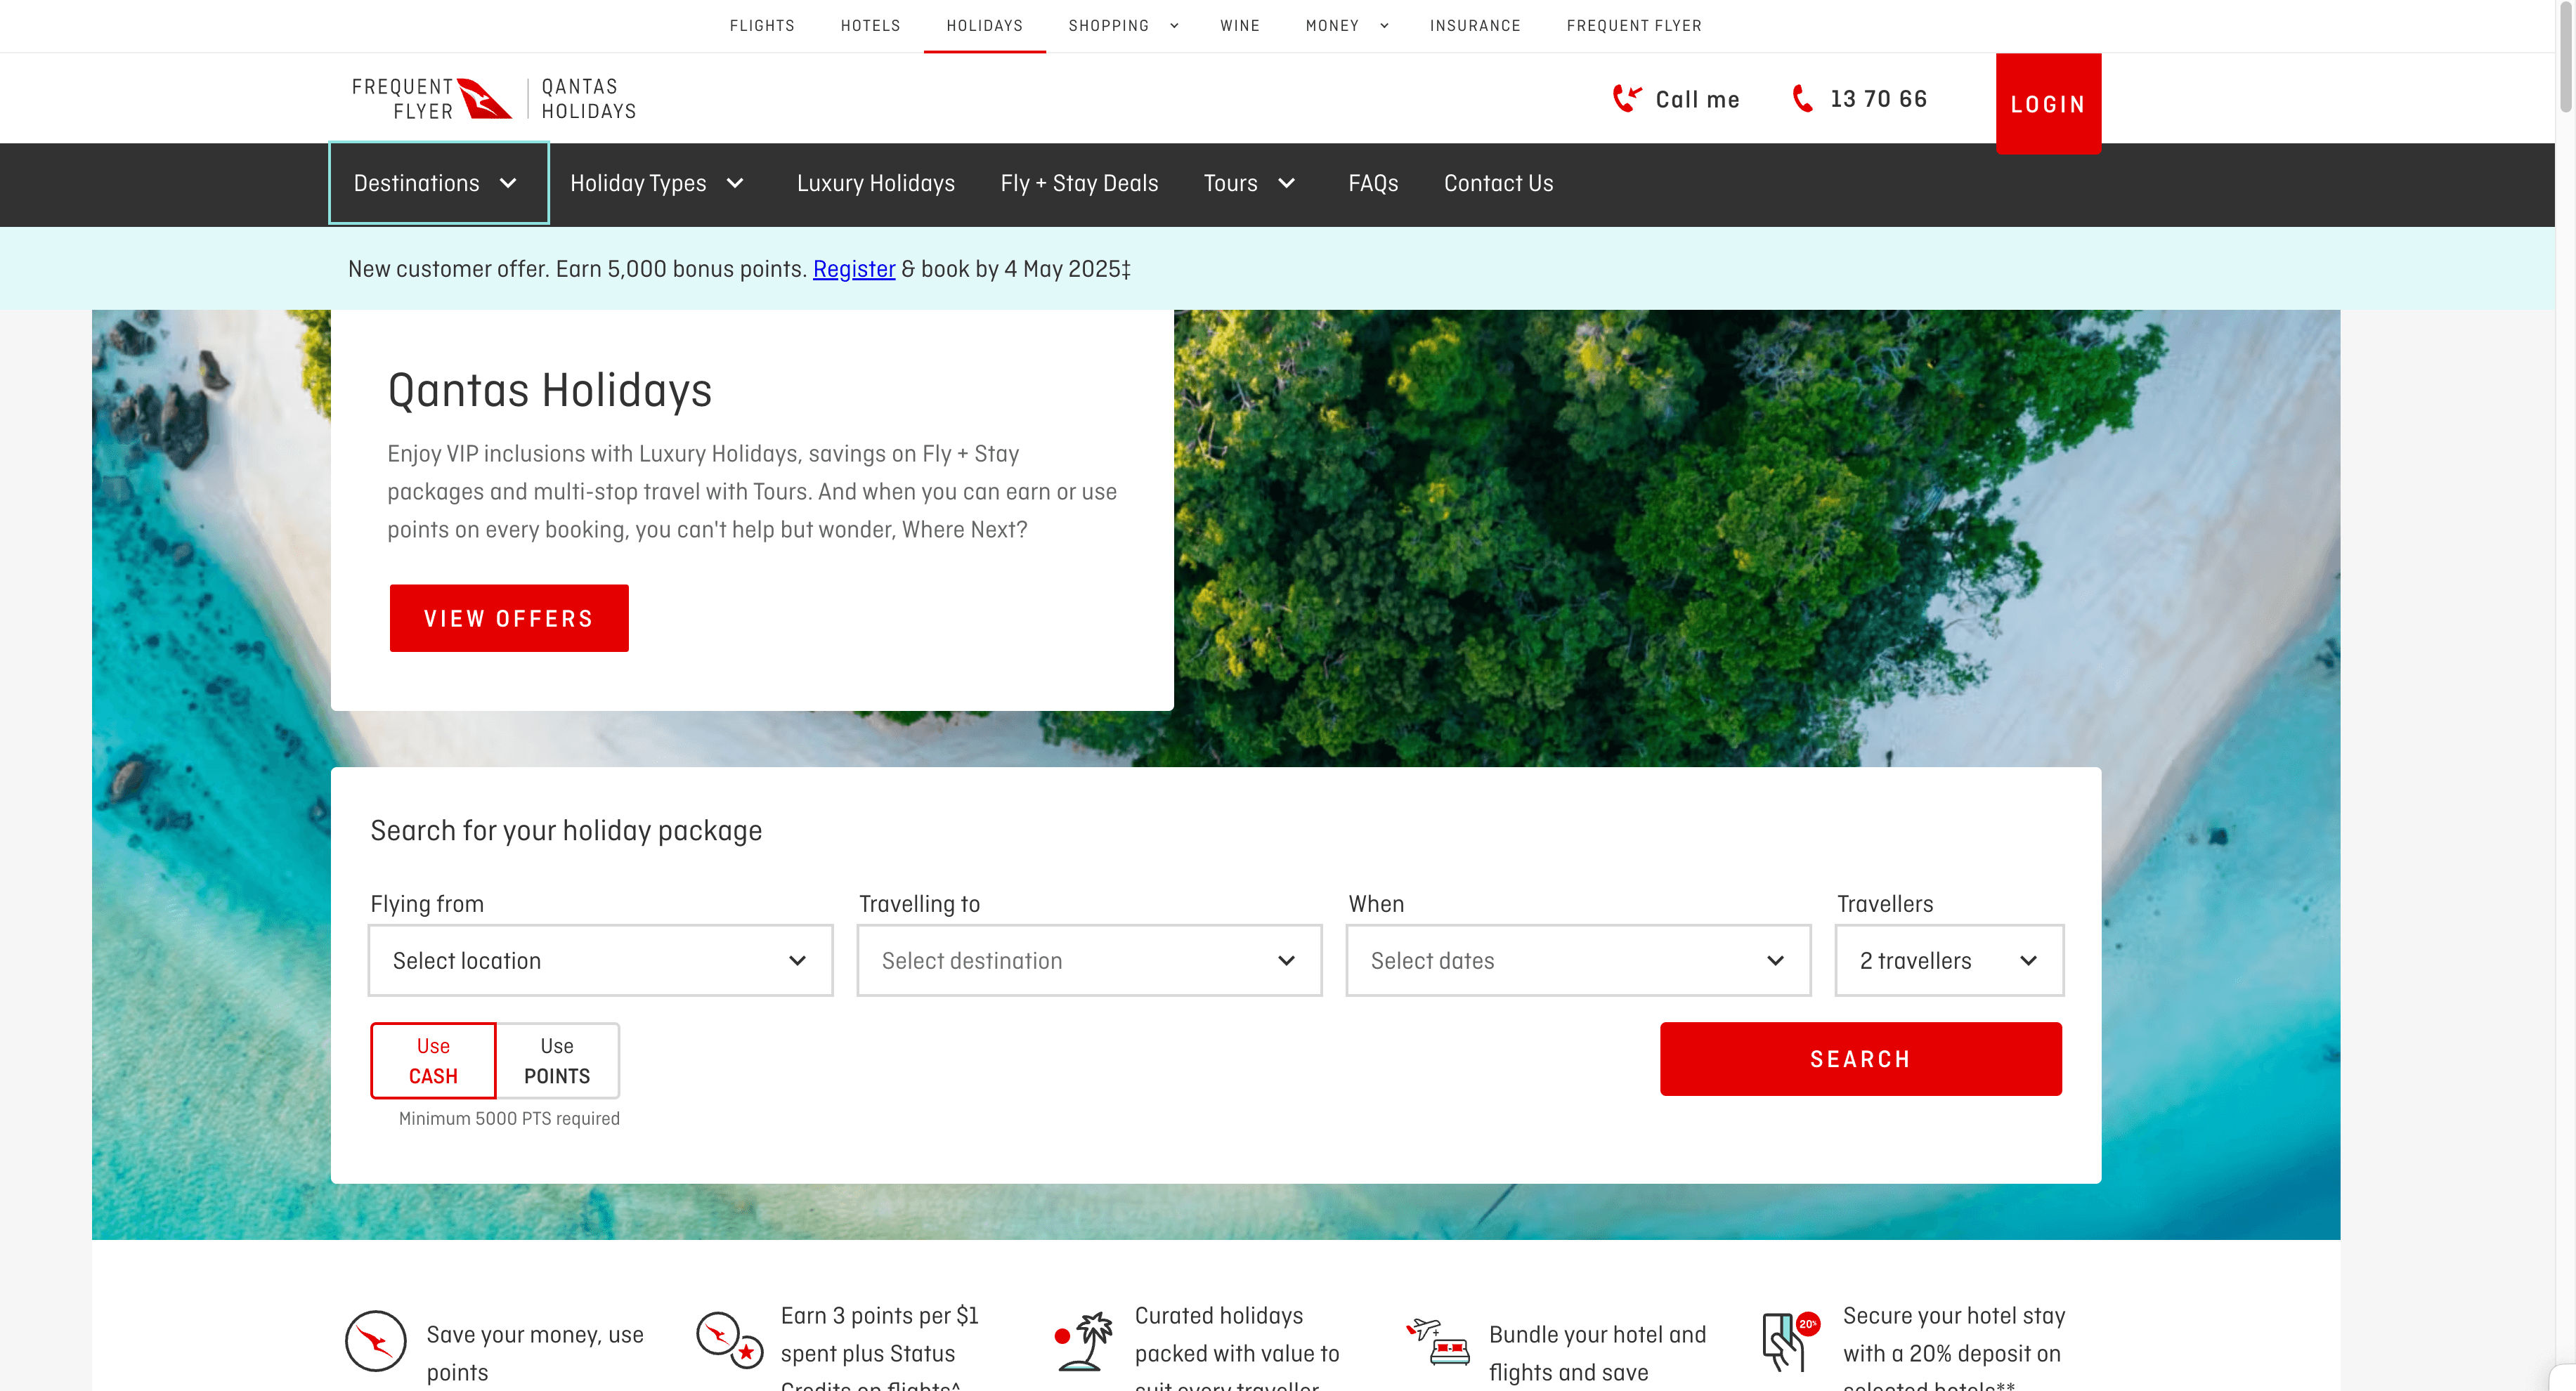Screen dimensions: 2576x1391
Task: Click the Qantas kangaroo logo
Action: click(x=484, y=98)
